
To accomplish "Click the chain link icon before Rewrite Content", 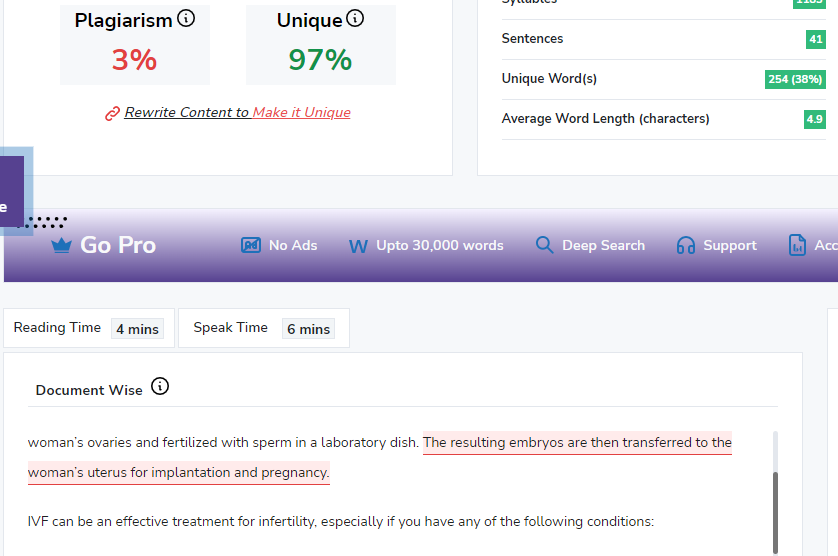I will (112, 113).
